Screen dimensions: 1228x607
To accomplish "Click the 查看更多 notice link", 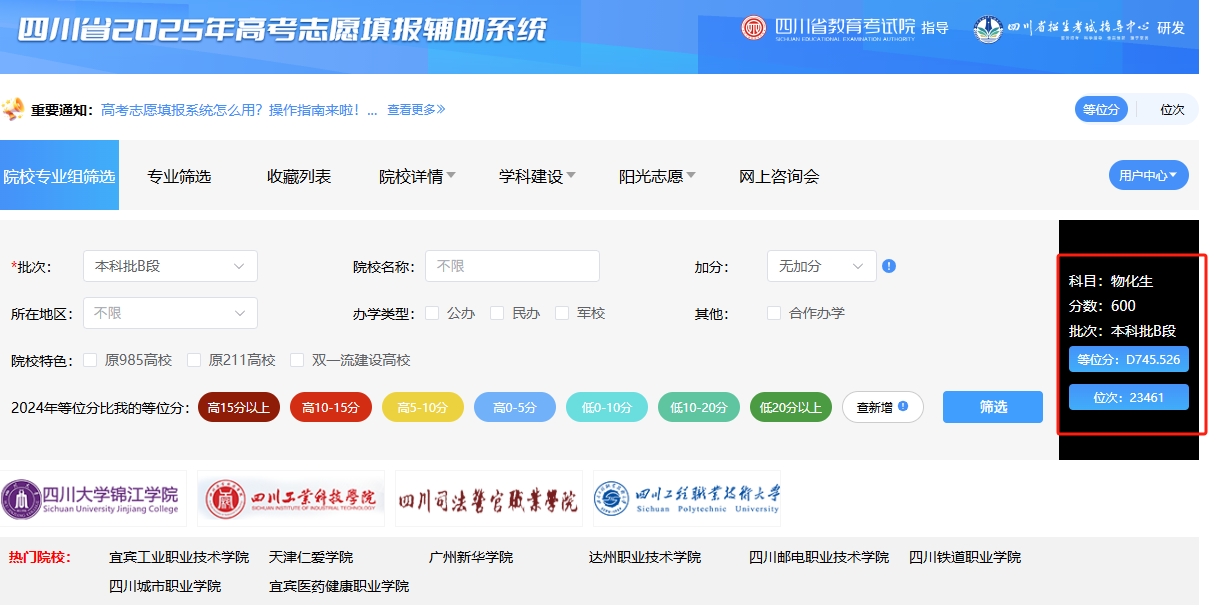I will coord(416,110).
